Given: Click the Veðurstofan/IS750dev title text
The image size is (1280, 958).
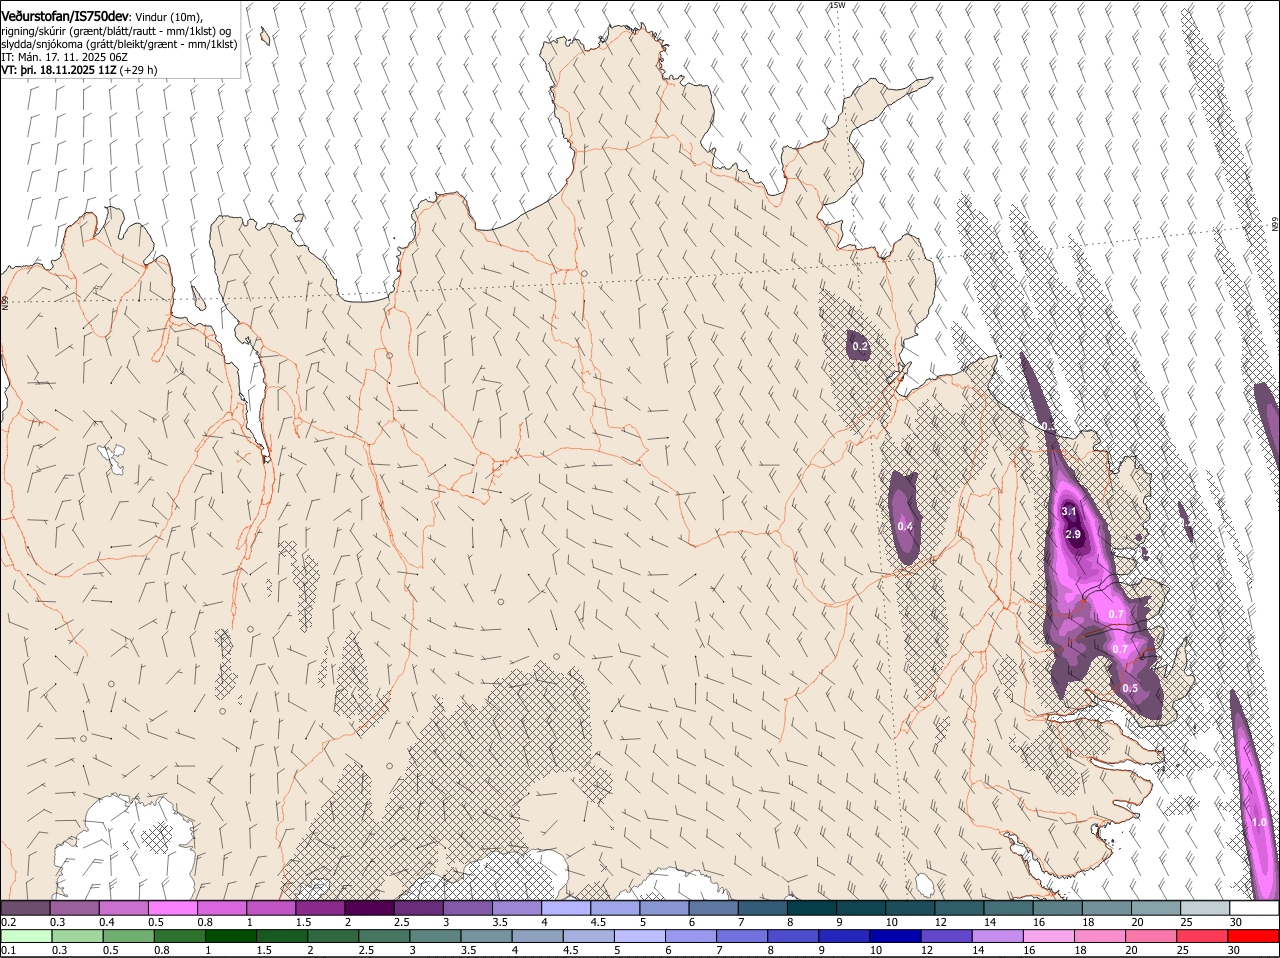Looking at the screenshot, I should point(65,16).
